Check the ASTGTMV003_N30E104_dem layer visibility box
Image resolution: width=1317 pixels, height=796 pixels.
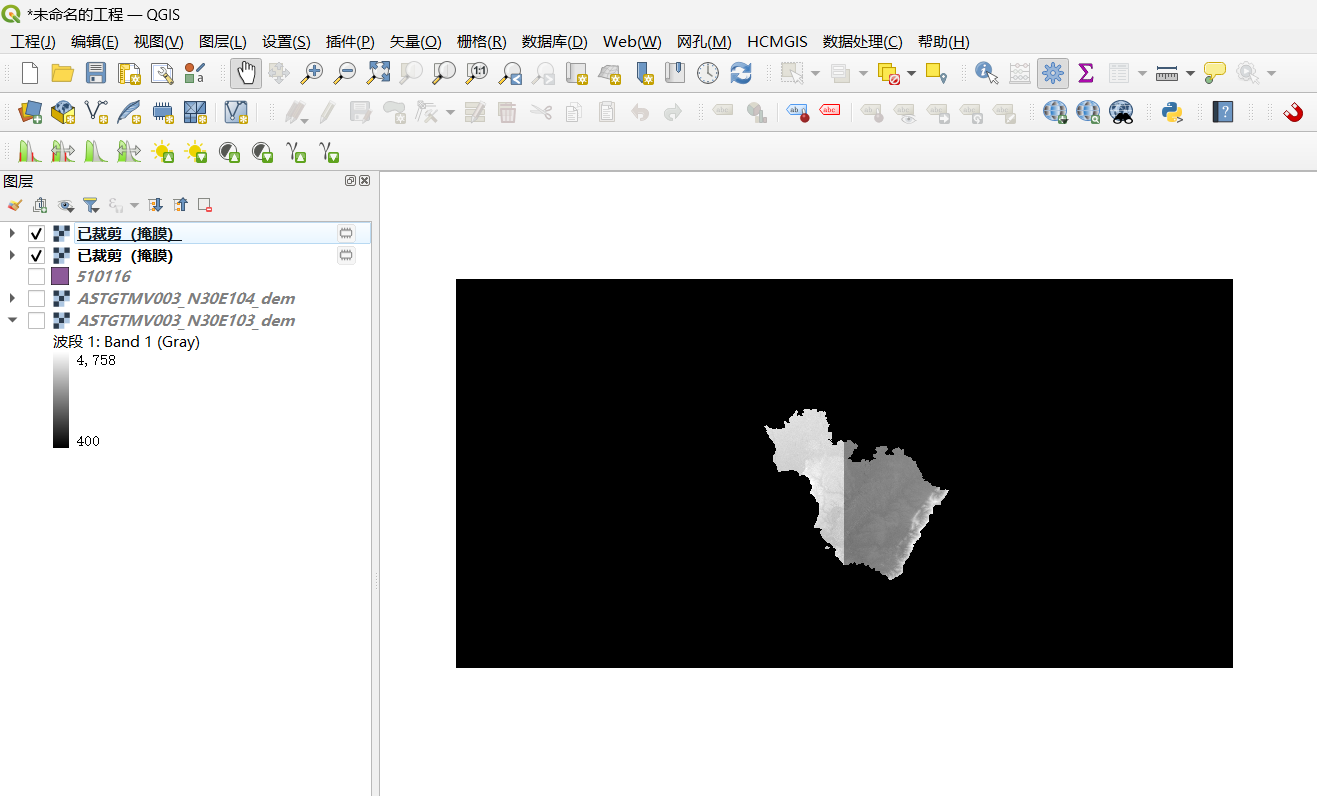pyautogui.click(x=36, y=298)
